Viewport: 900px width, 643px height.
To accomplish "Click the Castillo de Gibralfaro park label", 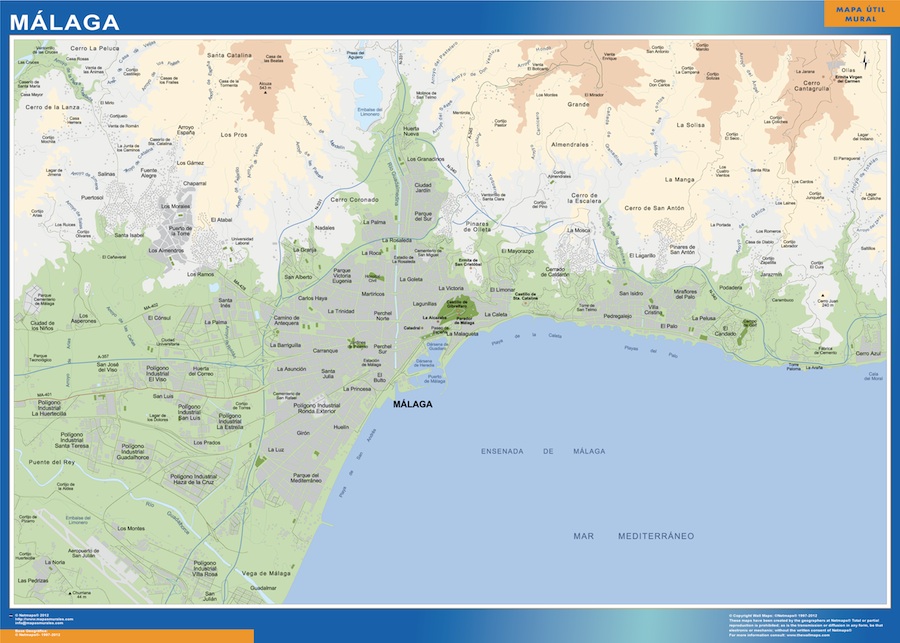I will 457,304.
